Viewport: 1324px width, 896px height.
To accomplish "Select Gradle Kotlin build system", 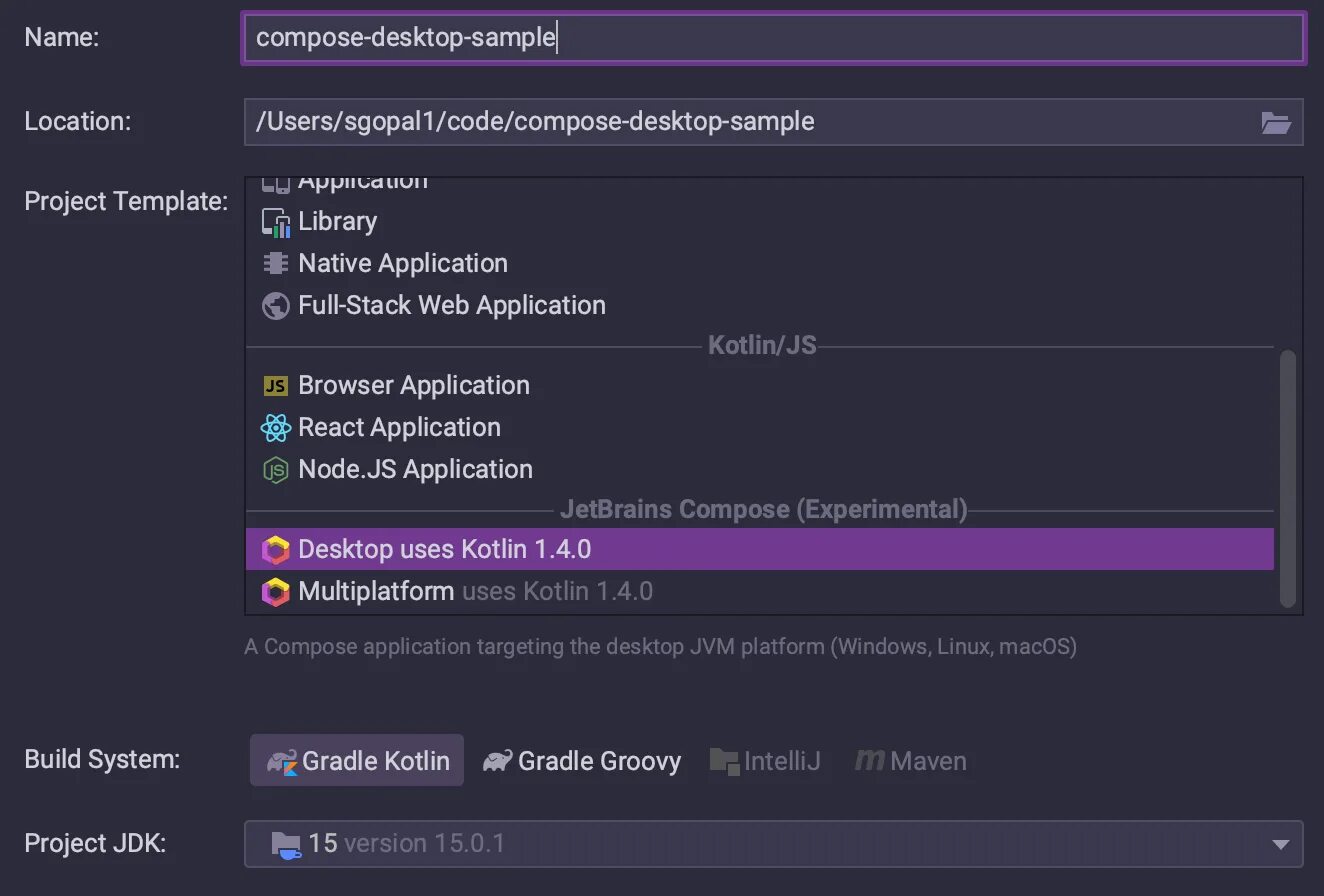I will point(357,761).
